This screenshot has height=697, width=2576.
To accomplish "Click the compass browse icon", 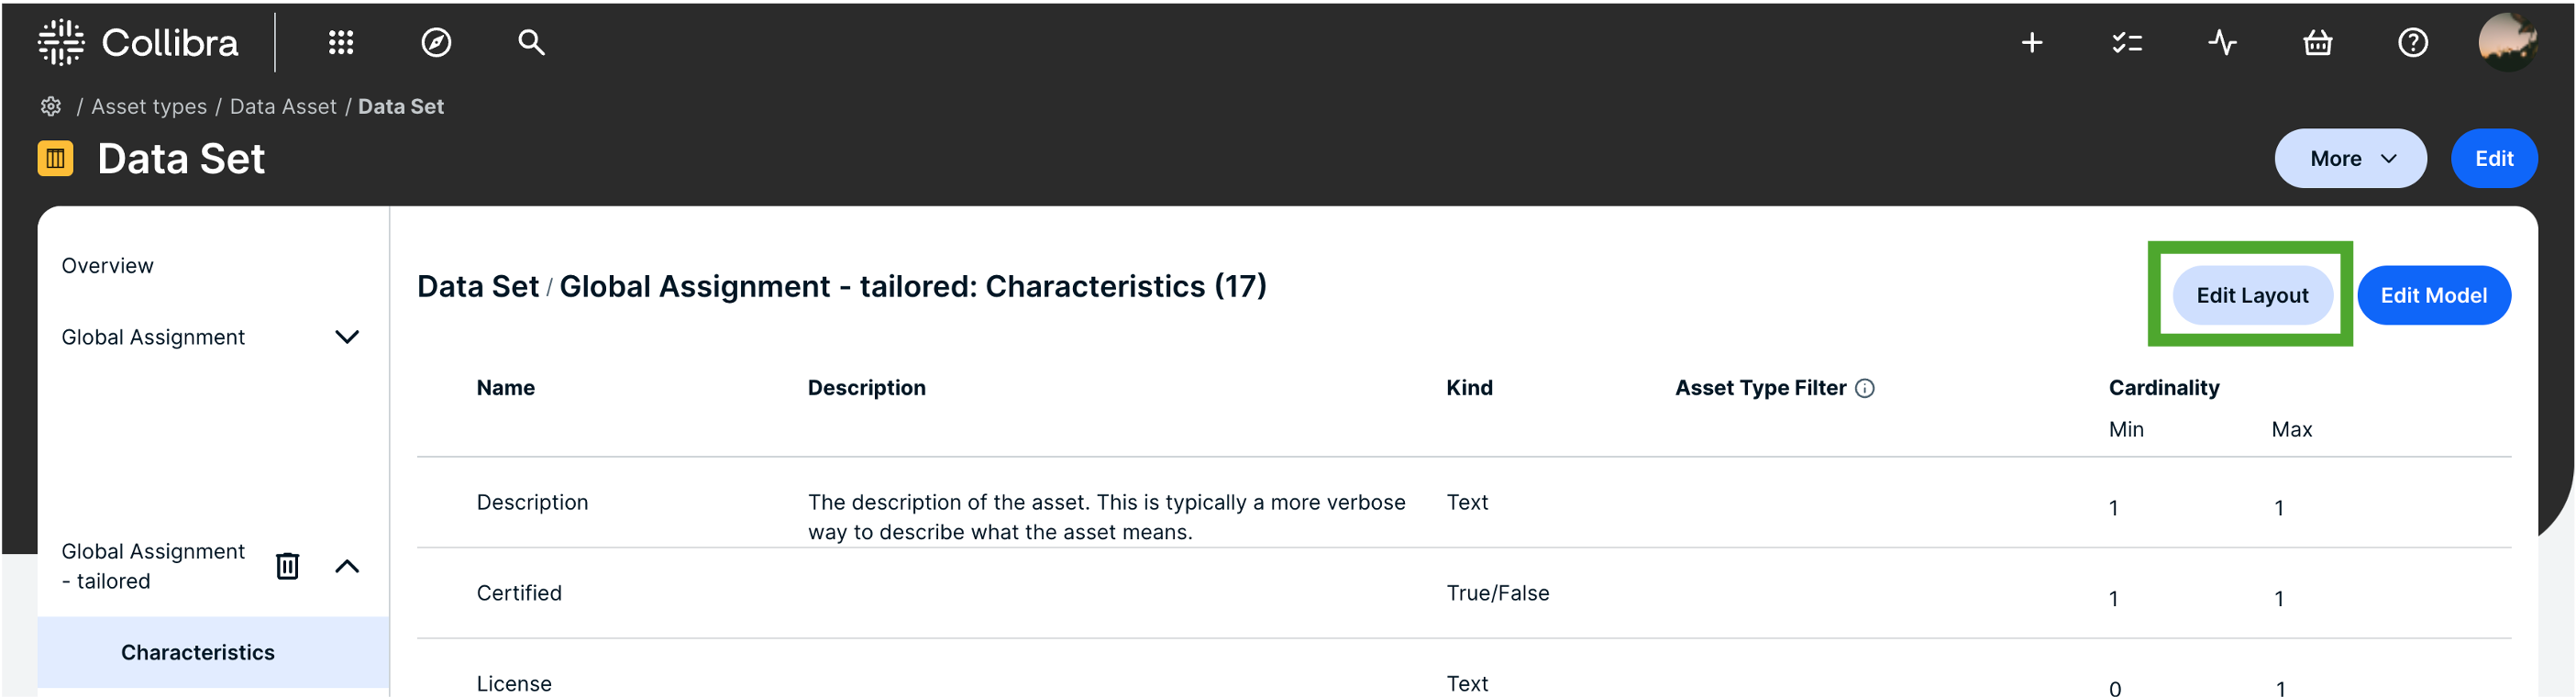I will click(x=436, y=42).
